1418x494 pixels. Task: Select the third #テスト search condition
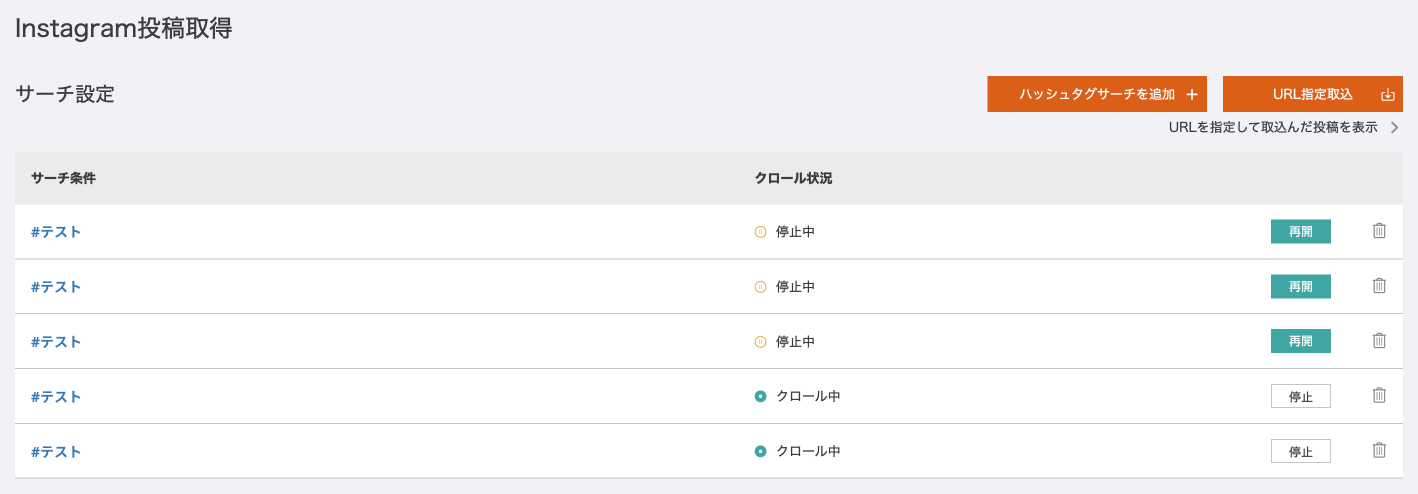click(56, 342)
